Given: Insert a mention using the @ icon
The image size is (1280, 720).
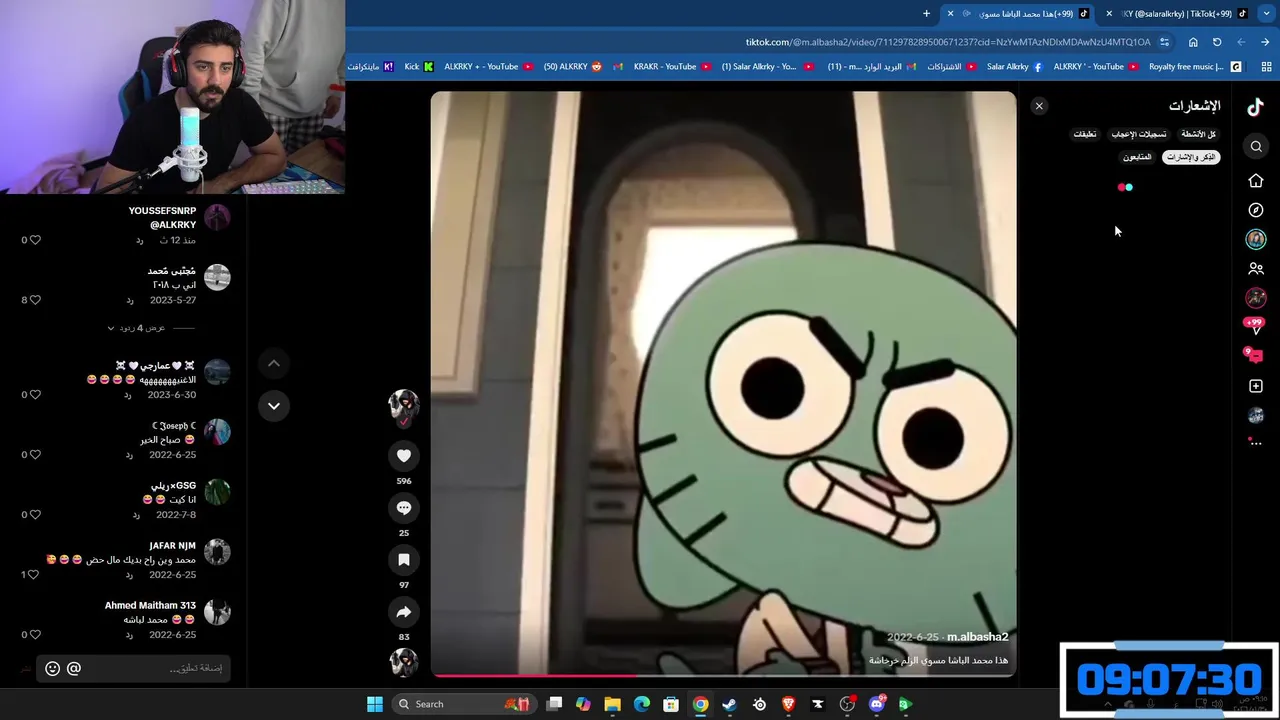Looking at the screenshot, I should (x=74, y=668).
